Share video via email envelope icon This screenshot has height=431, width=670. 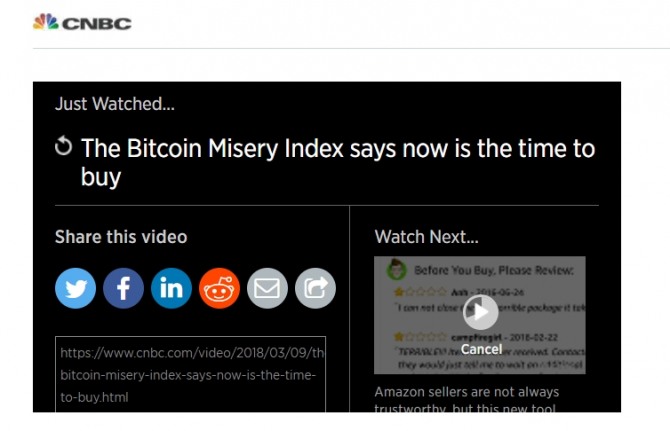tap(267, 289)
